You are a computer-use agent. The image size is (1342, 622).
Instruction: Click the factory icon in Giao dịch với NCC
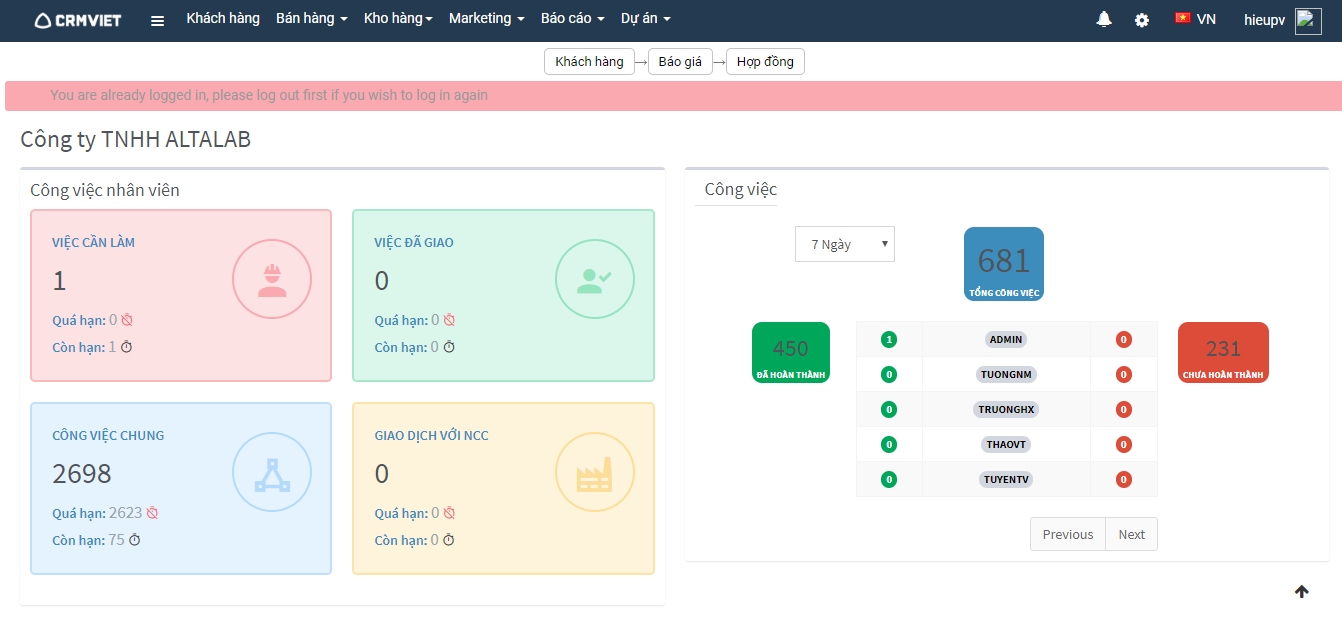click(595, 472)
